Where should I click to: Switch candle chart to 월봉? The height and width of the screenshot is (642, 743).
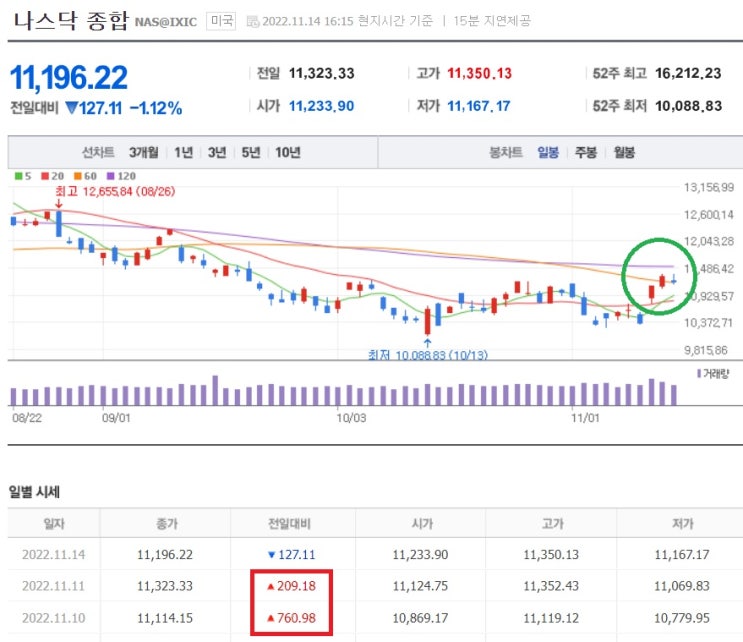pos(624,153)
